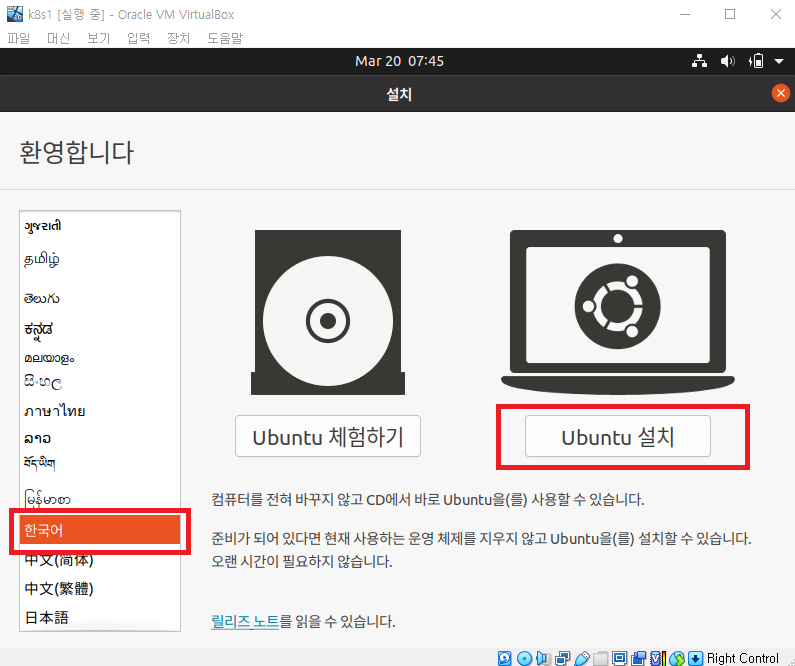Select తెలుగు in the language list
Viewport: 795px width, 666px height.
[100, 298]
